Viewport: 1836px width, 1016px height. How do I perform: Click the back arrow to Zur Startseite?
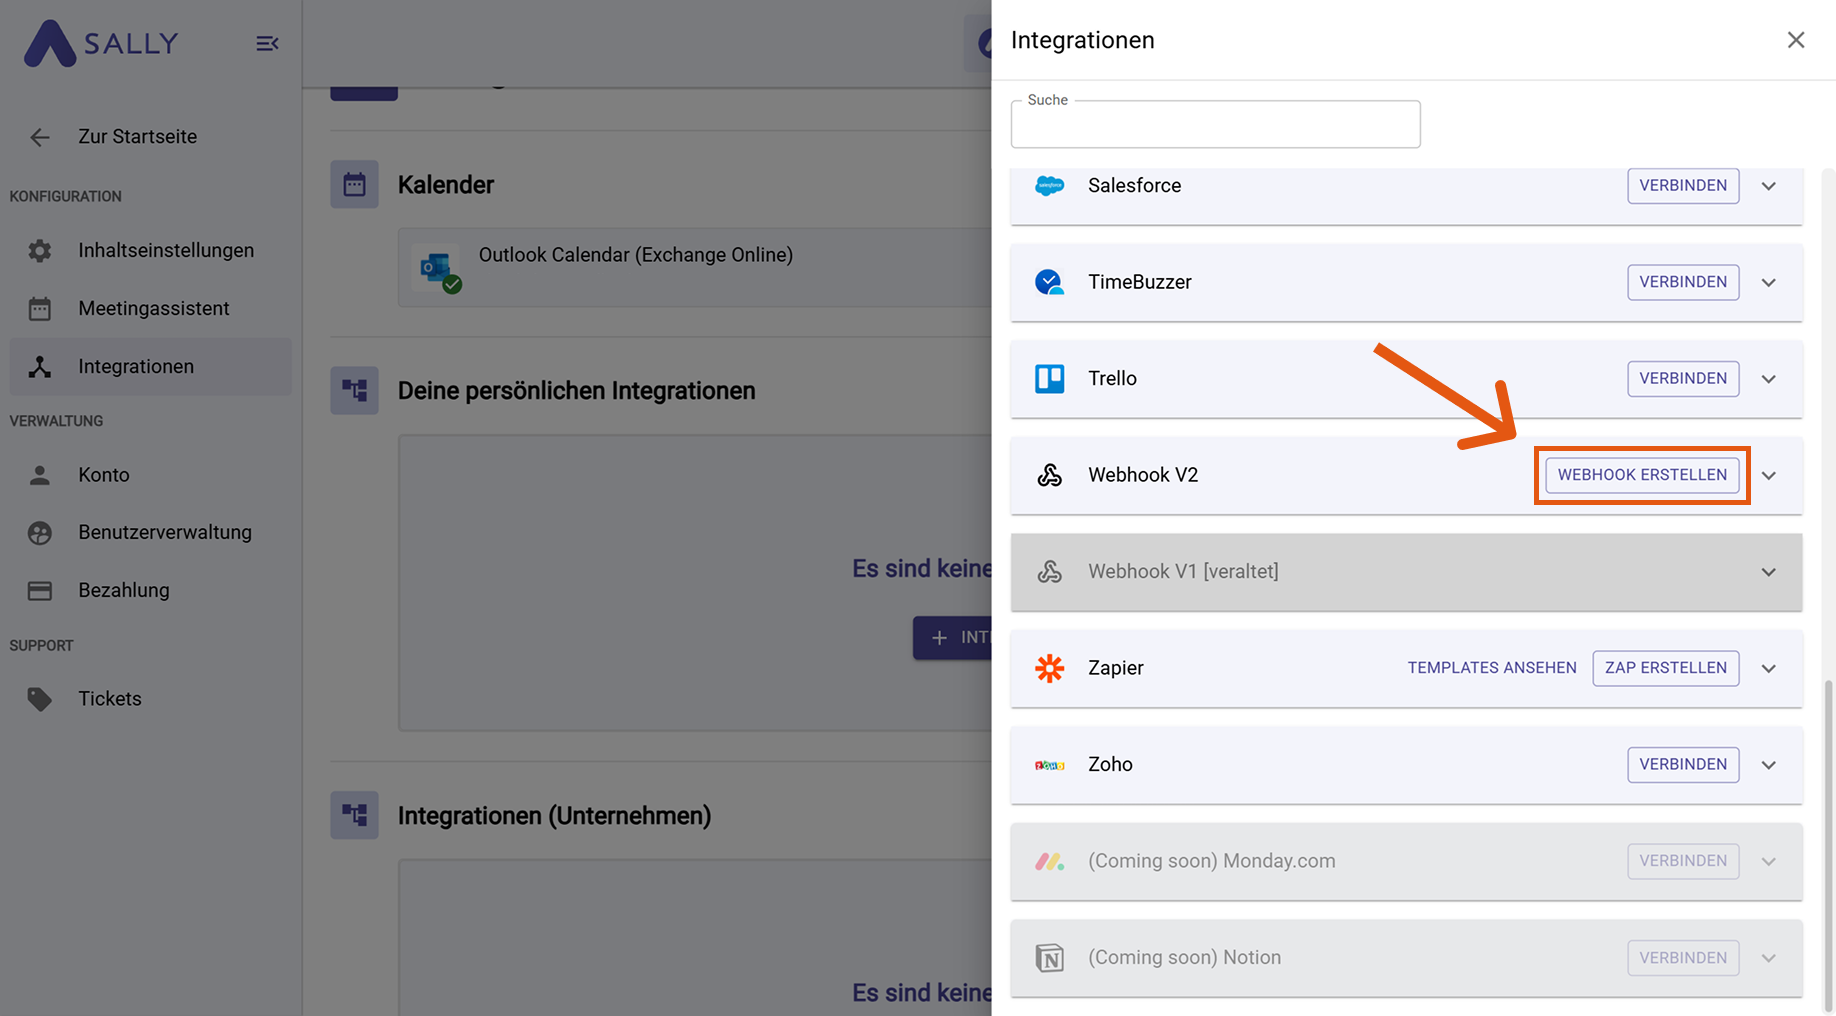click(x=40, y=137)
